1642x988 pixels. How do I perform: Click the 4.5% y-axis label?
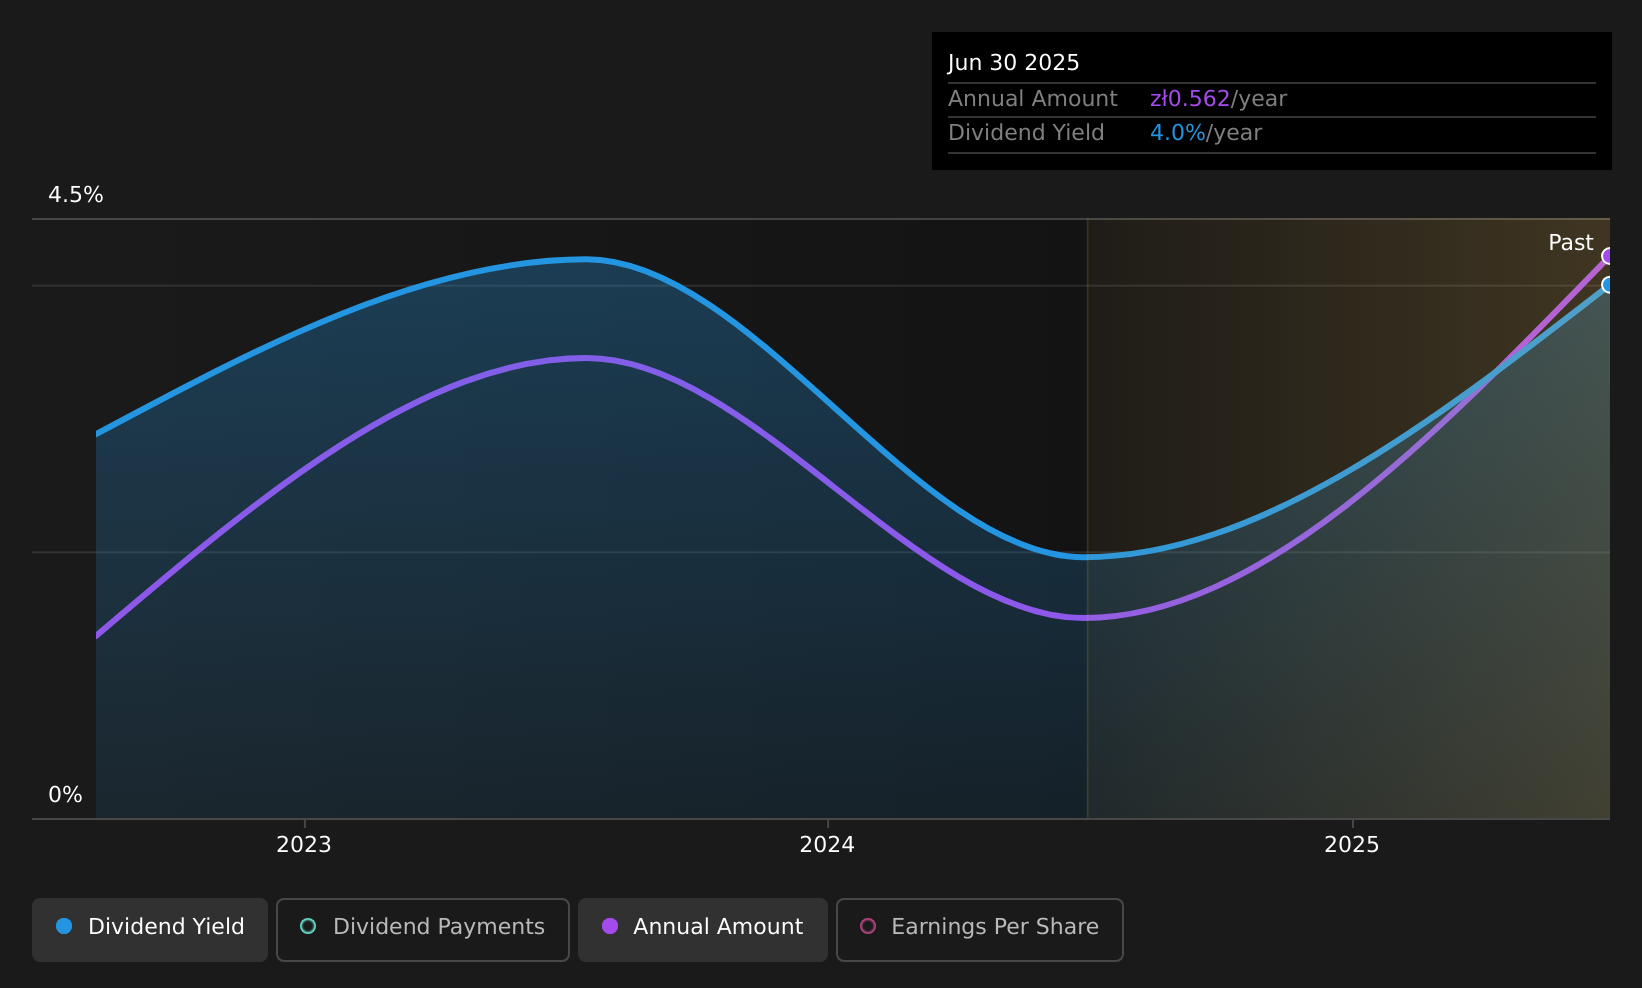(76, 195)
